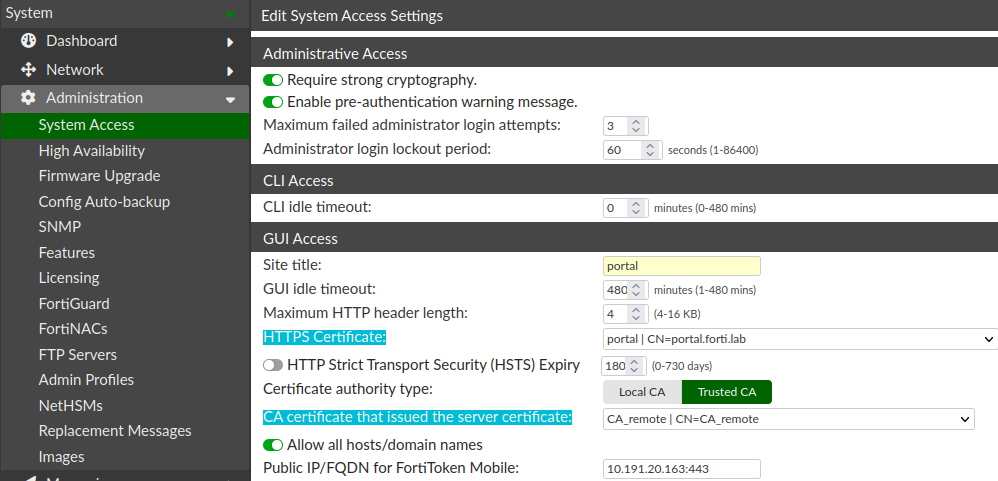998x481 pixels.
Task: Expand the Network submenu arrow
Action: point(230,71)
